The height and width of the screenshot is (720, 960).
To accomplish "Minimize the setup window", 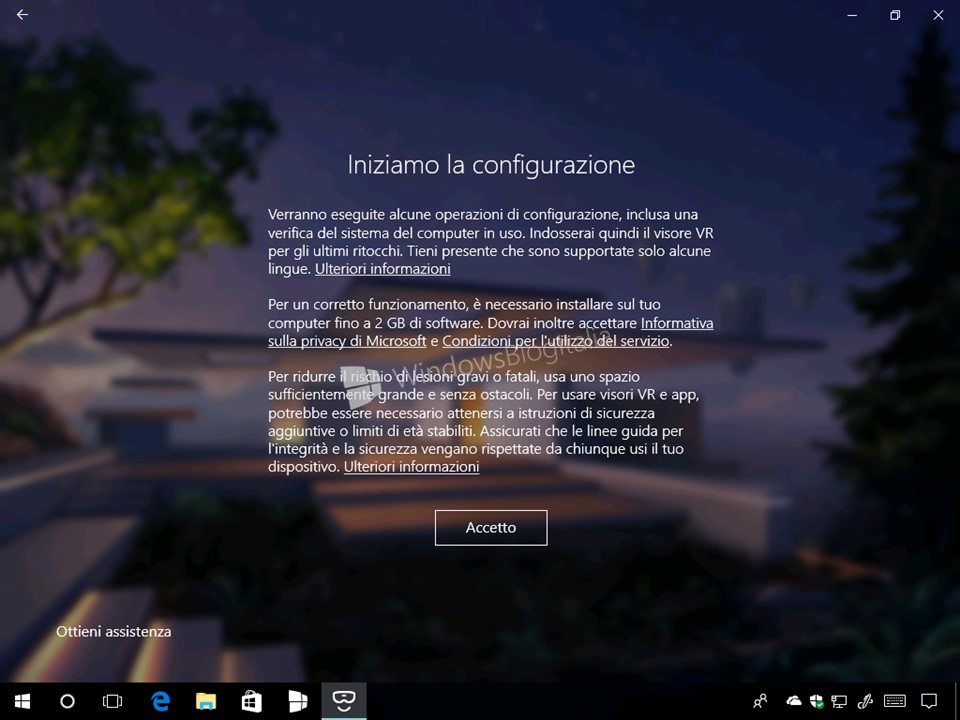I will pos(852,15).
